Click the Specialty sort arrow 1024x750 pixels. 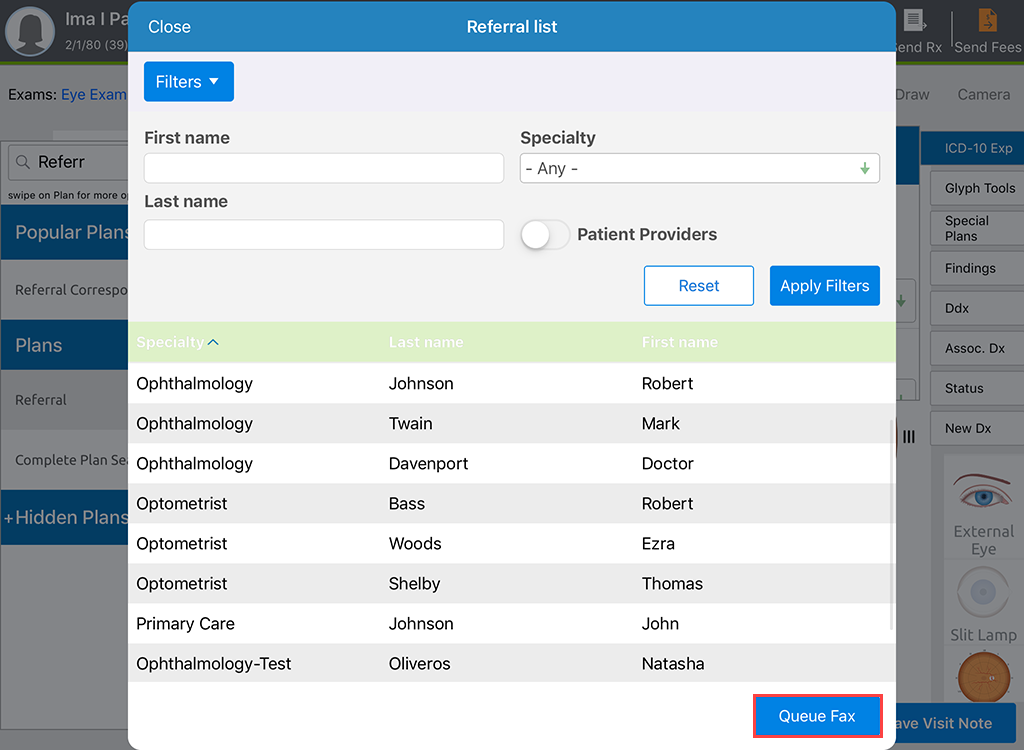pos(214,342)
